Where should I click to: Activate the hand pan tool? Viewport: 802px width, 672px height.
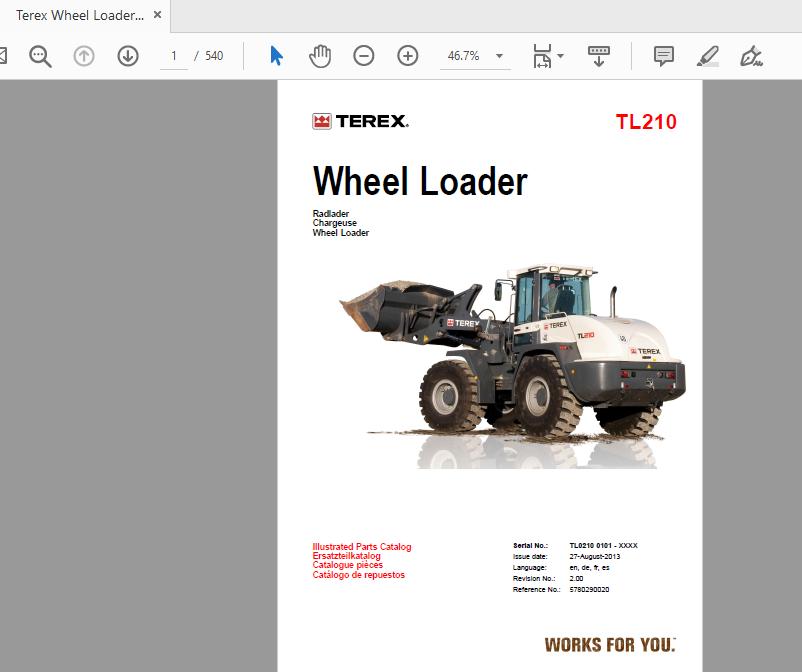320,56
